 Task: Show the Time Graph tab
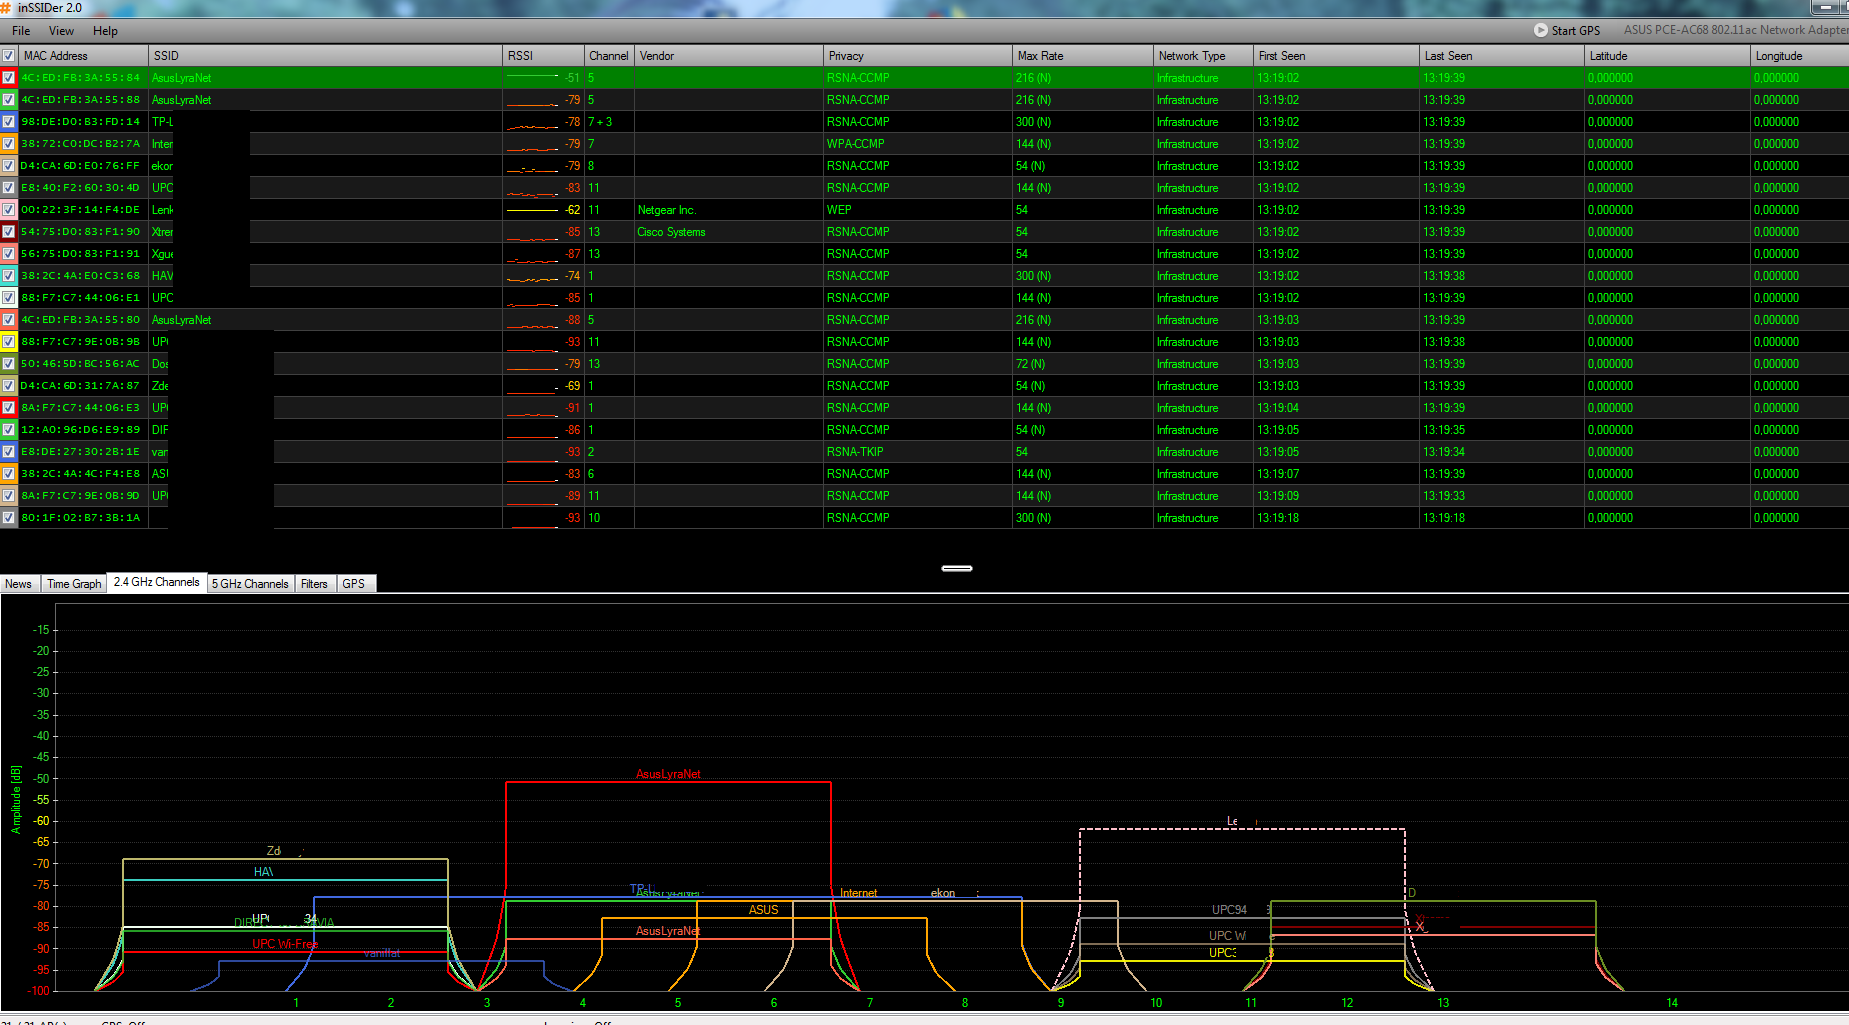(74, 584)
